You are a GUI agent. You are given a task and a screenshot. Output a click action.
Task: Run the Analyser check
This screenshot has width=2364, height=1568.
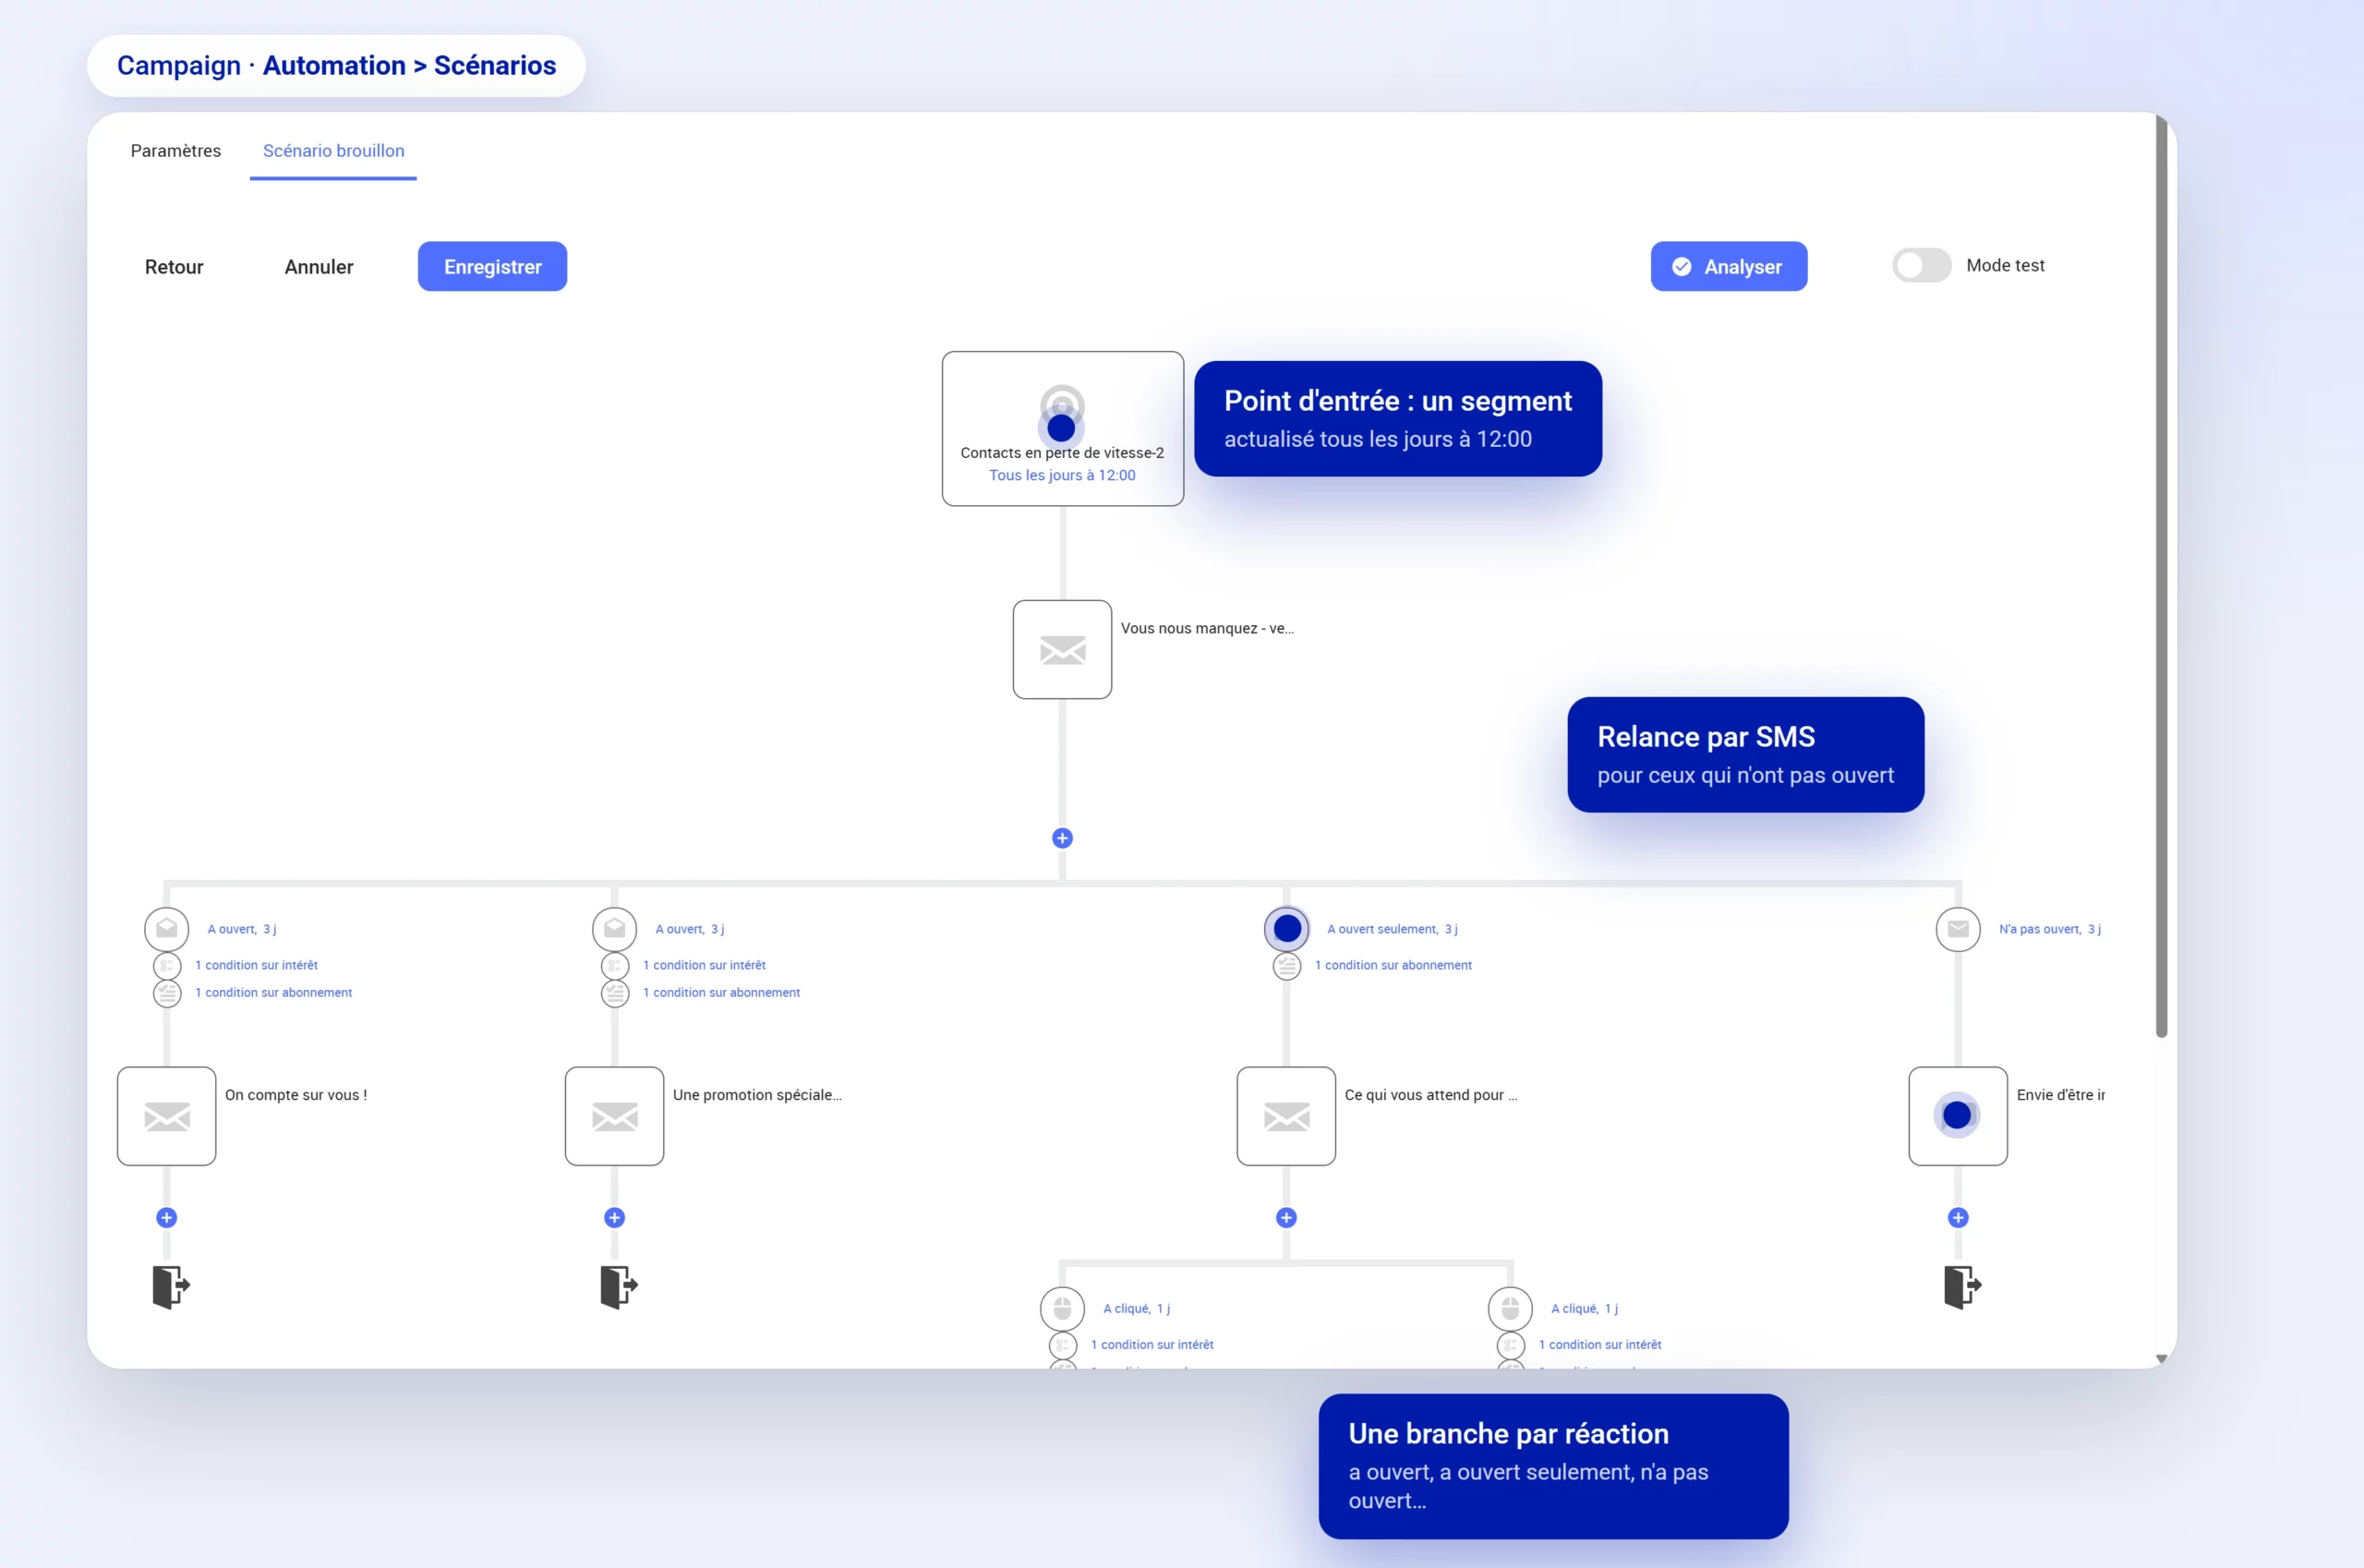click(x=1728, y=266)
